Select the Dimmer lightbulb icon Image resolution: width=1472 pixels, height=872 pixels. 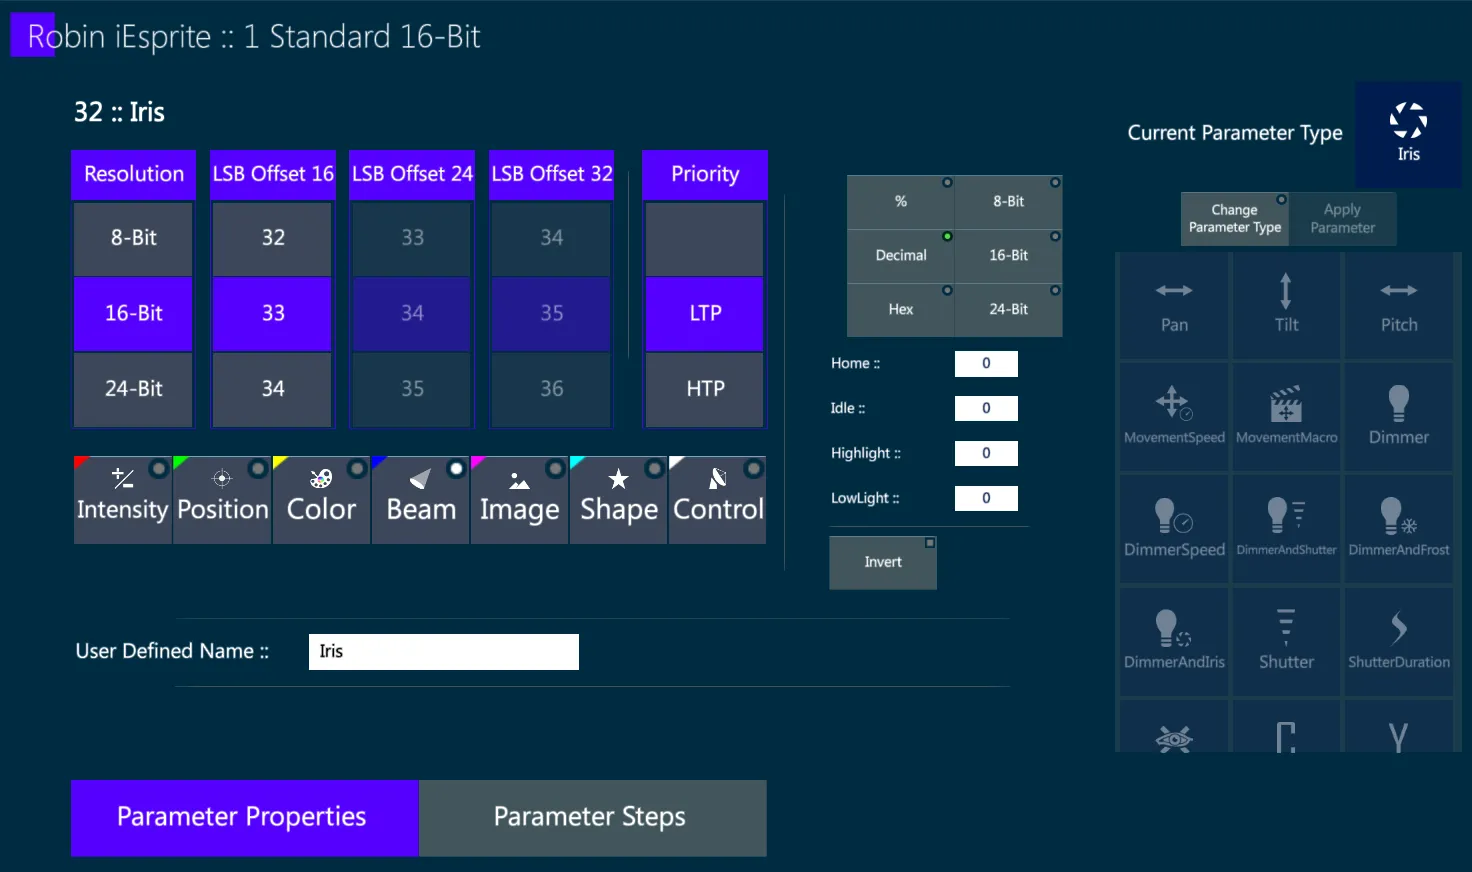tap(1398, 417)
